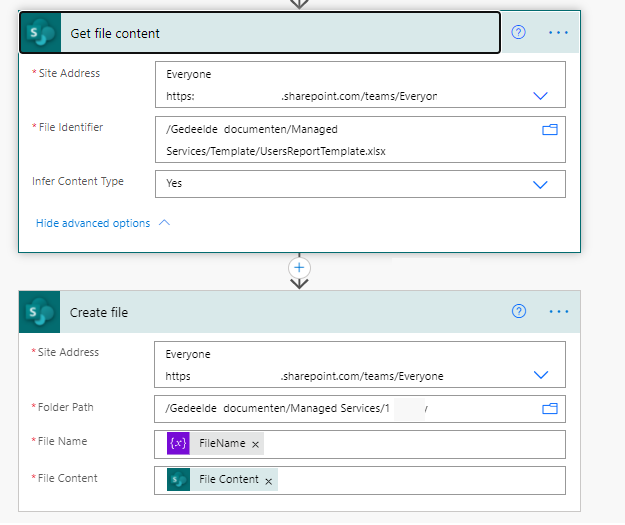The width and height of the screenshot is (625, 525).
Task: Expand Site Address dropdown in Get file content
Action: pyautogui.click(x=541, y=96)
